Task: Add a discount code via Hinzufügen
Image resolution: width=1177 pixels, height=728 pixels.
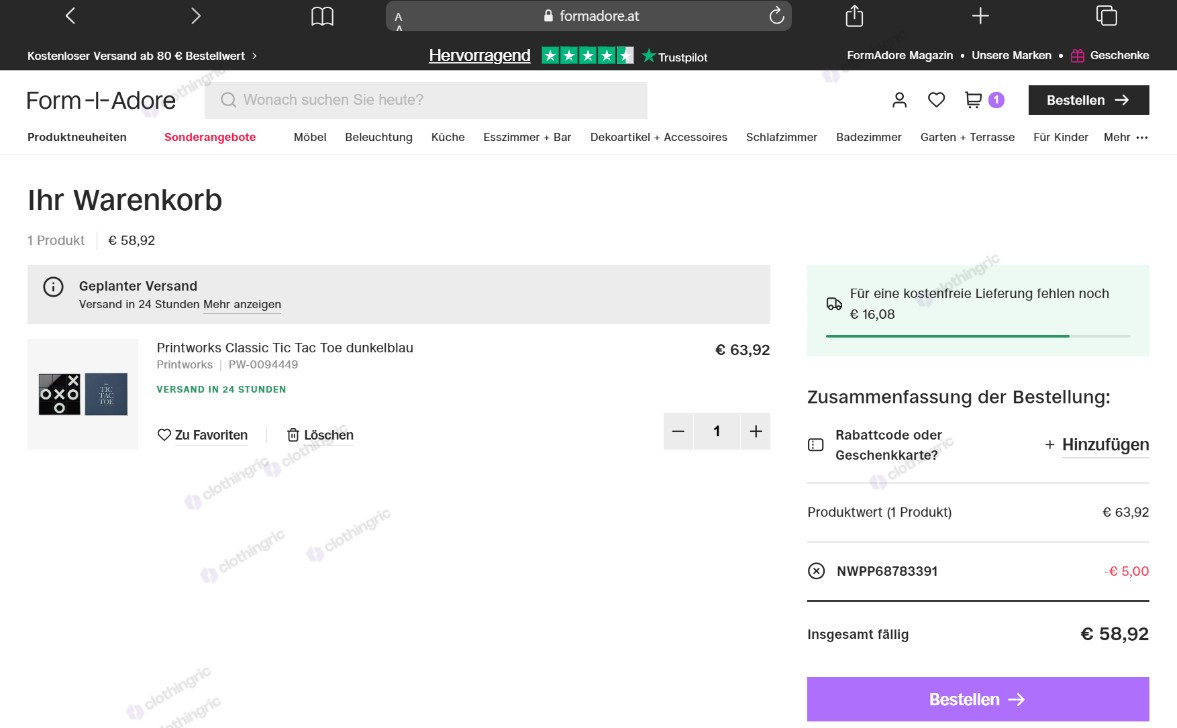Action: coord(1097,445)
